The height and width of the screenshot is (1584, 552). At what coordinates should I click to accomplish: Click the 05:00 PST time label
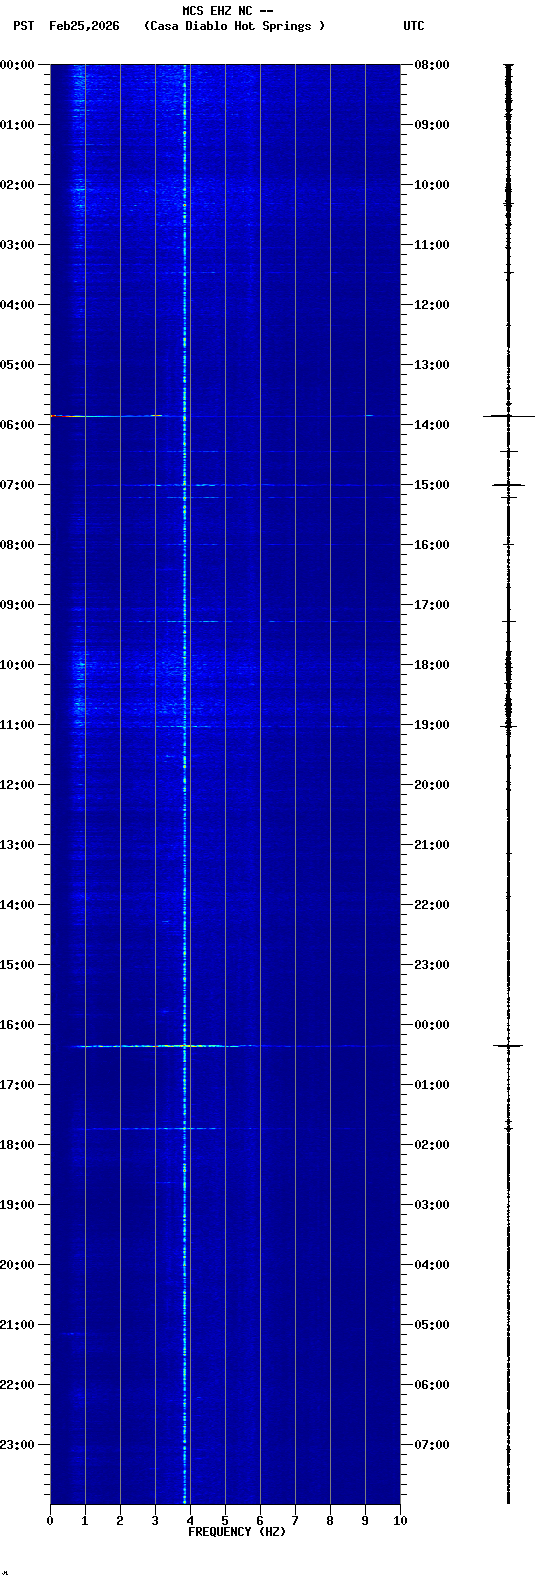pyautogui.click(x=18, y=365)
